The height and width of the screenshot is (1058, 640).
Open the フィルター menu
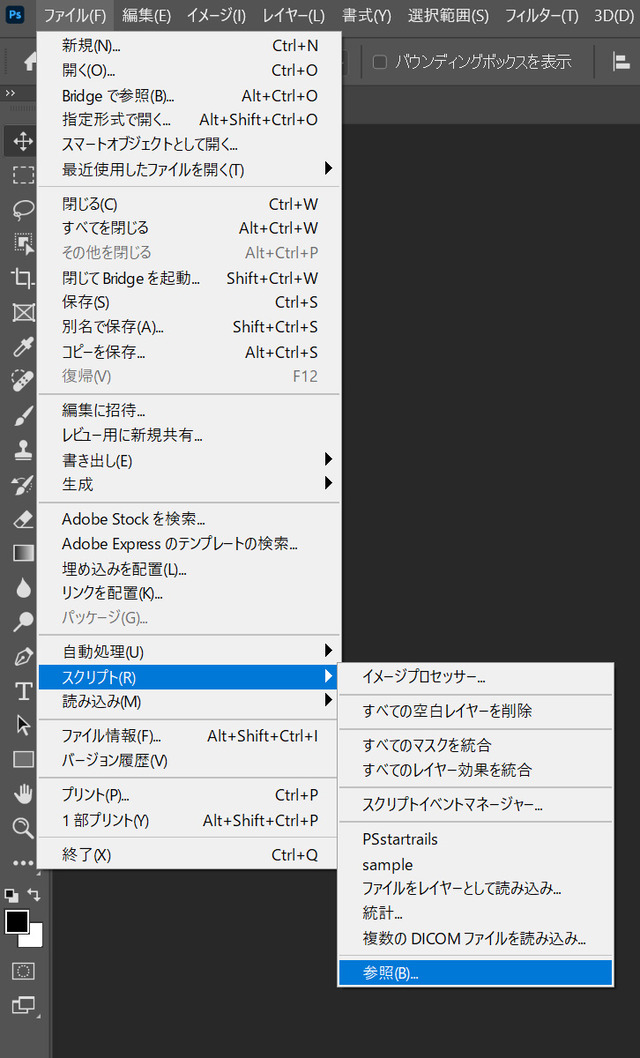542,15
